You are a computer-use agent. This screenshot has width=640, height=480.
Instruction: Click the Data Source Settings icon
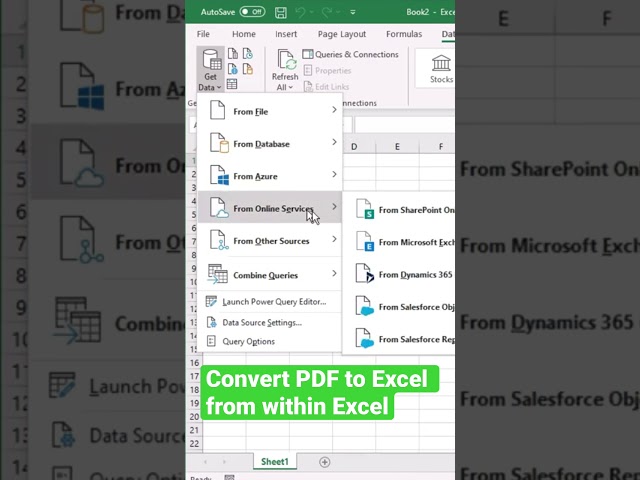coord(211,322)
